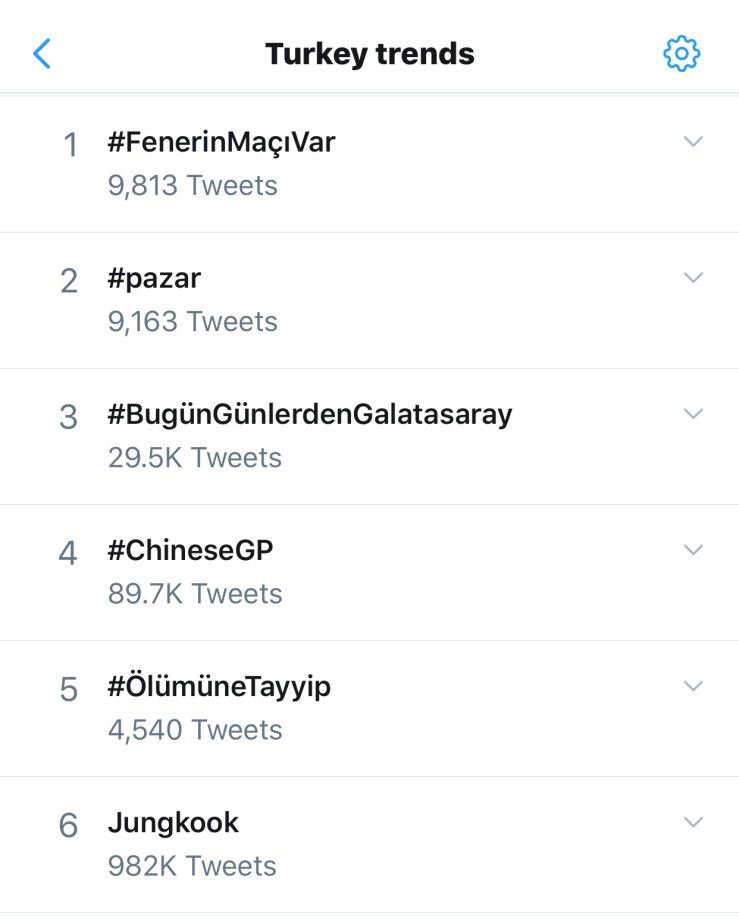Select the #ÖlümüneTayyip trend
The height and width of the screenshot is (919, 739).
point(219,687)
